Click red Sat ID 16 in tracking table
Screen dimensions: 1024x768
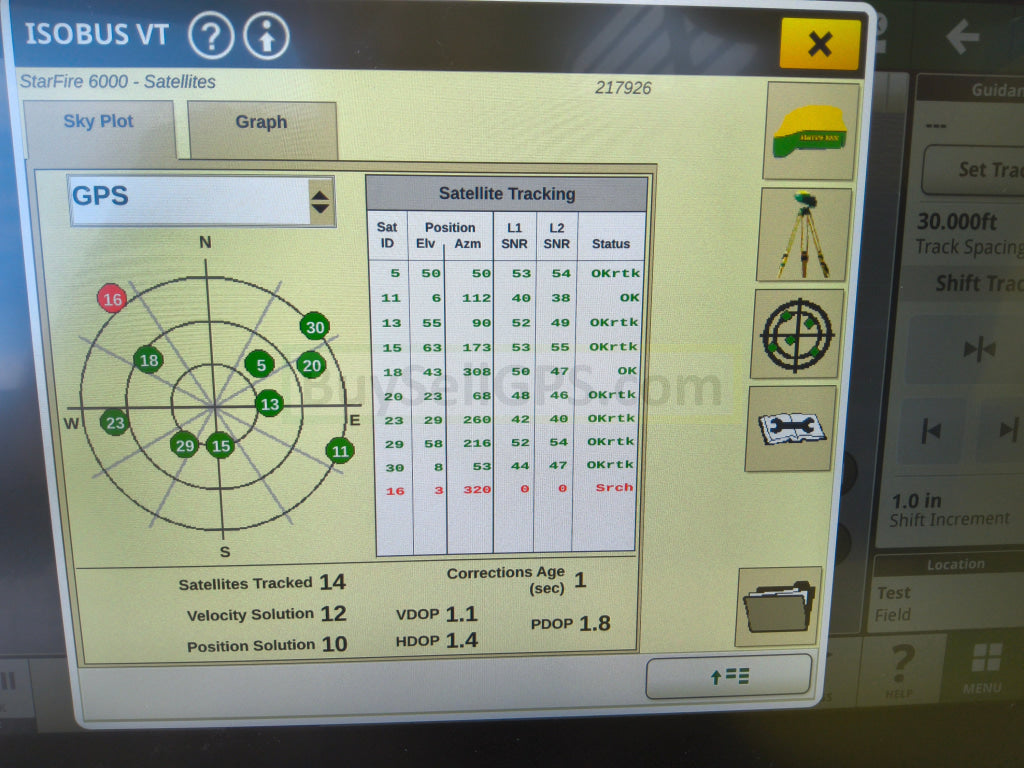395,491
